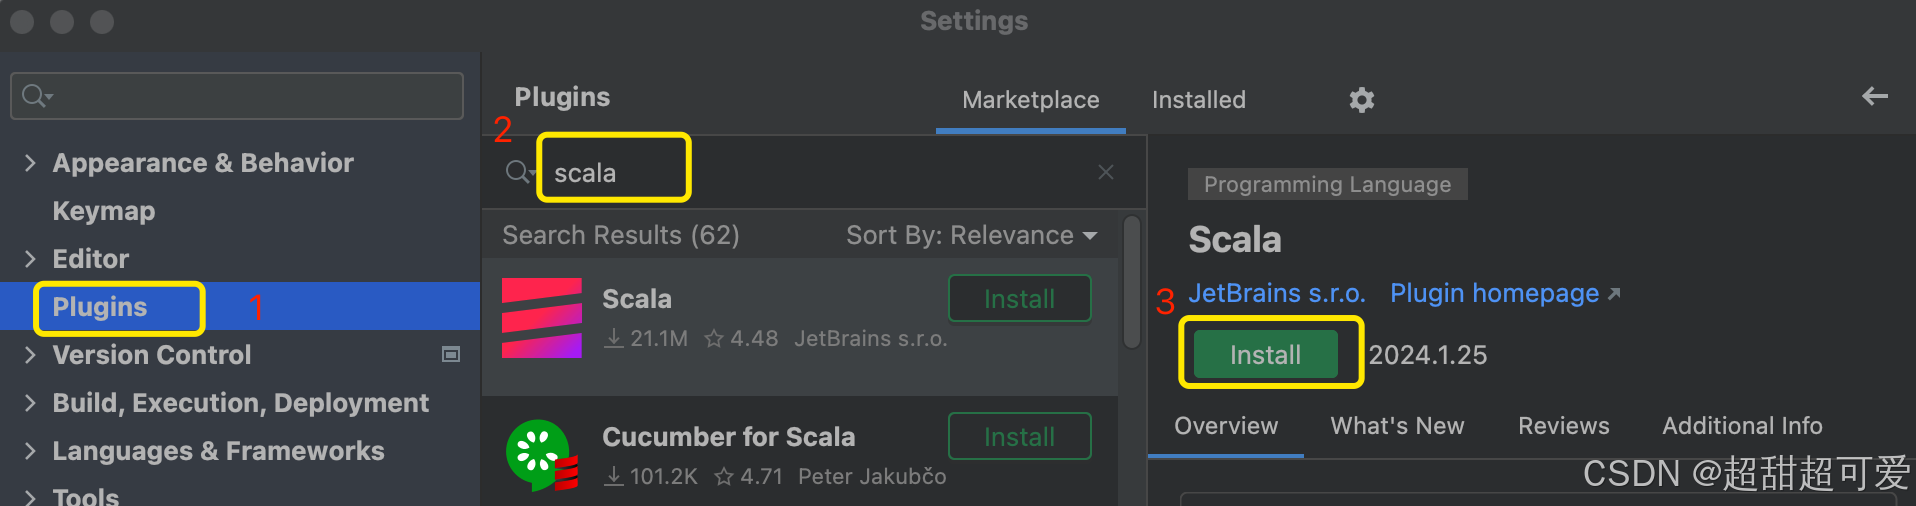This screenshot has width=1916, height=506.
Task: Click the Version Control project-level icon
Action: tap(451, 355)
